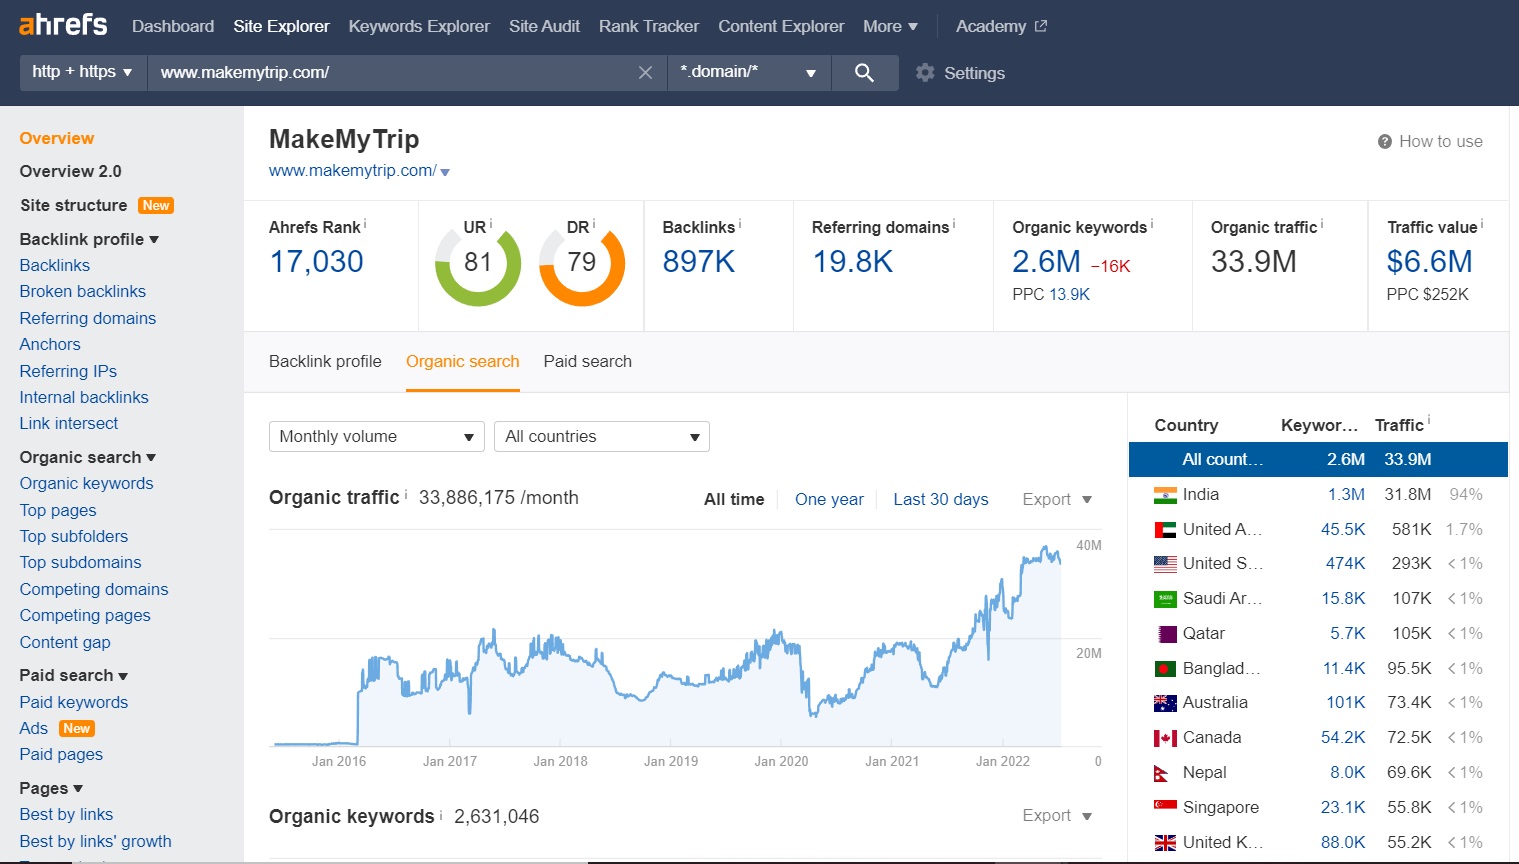The image size is (1519, 864).
Task: Click the How to use help icon
Action: (x=1384, y=142)
